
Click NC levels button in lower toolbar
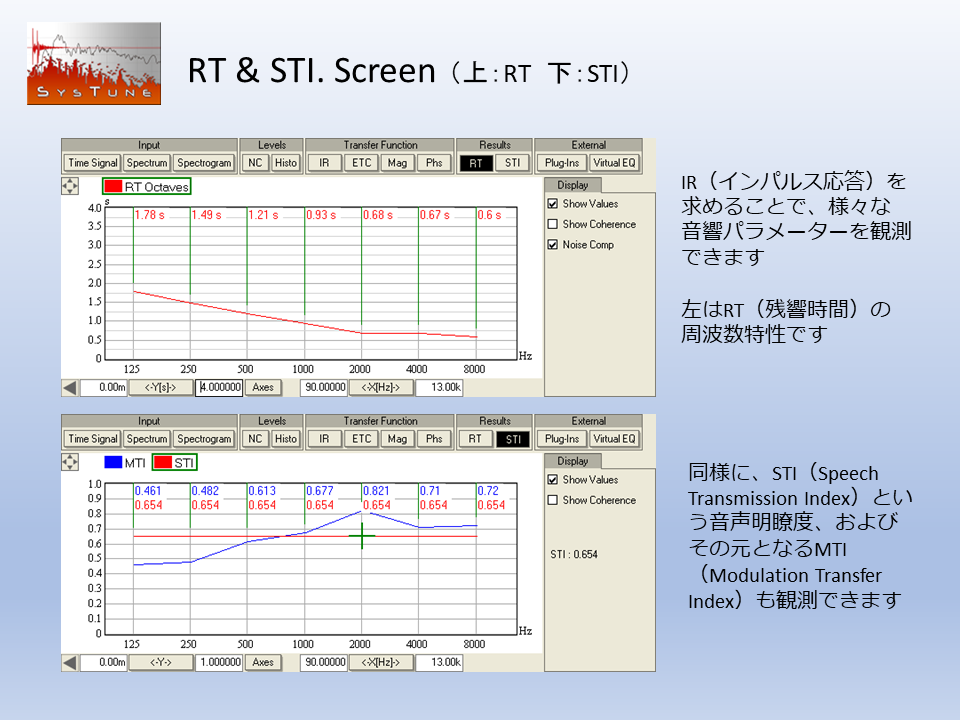[x=255, y=439]
